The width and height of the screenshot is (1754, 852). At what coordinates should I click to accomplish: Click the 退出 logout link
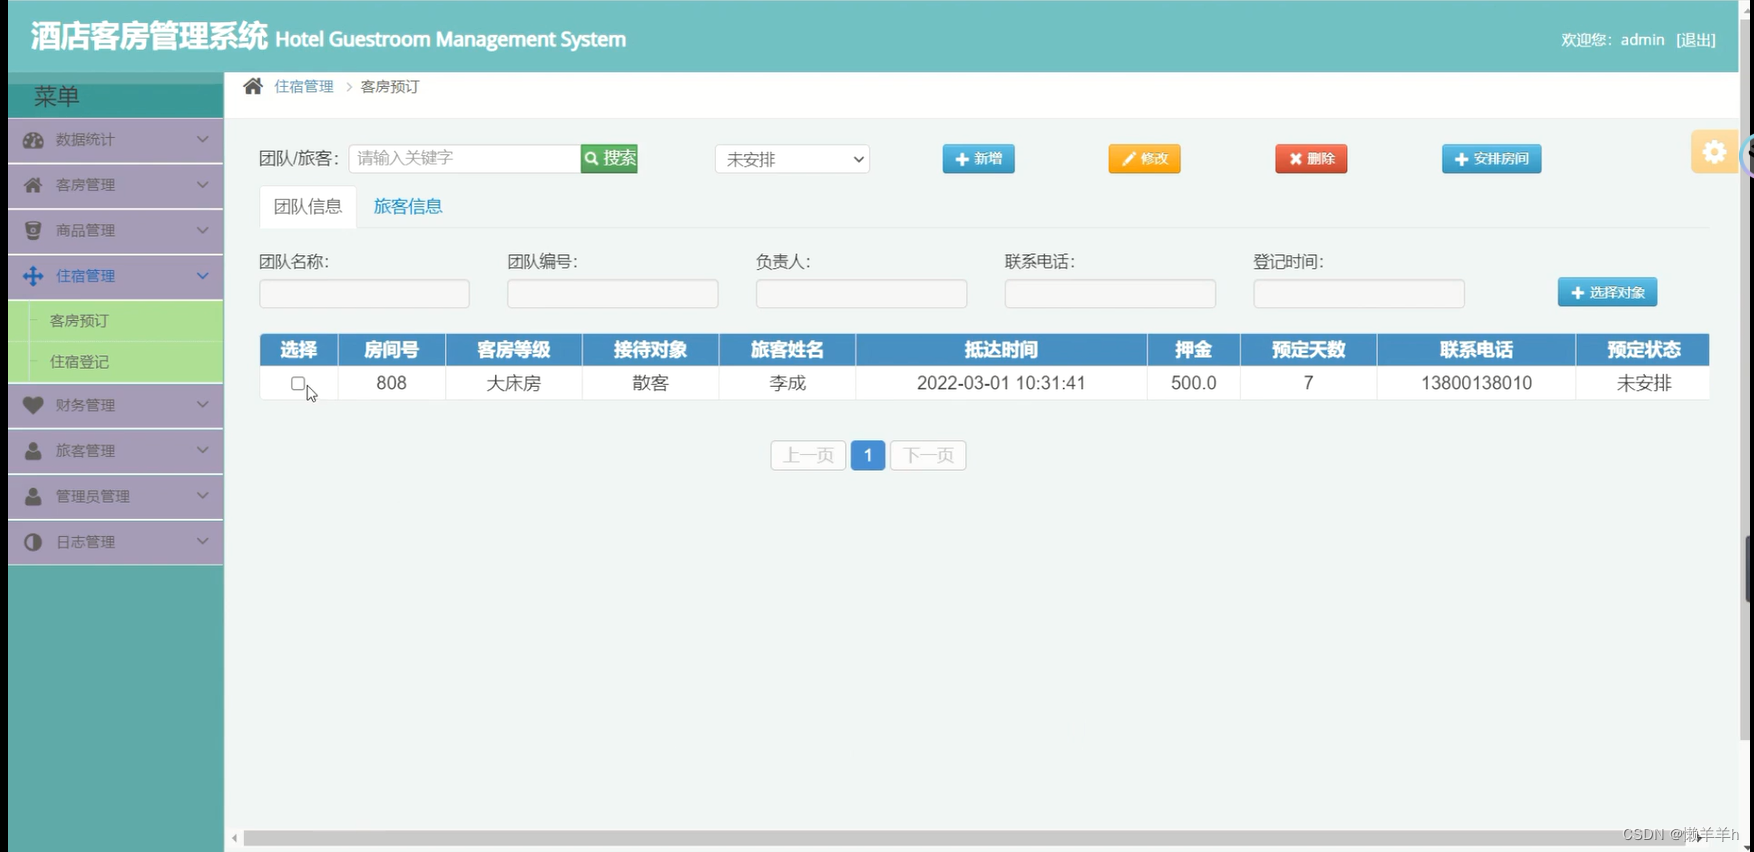(1696, 40)
